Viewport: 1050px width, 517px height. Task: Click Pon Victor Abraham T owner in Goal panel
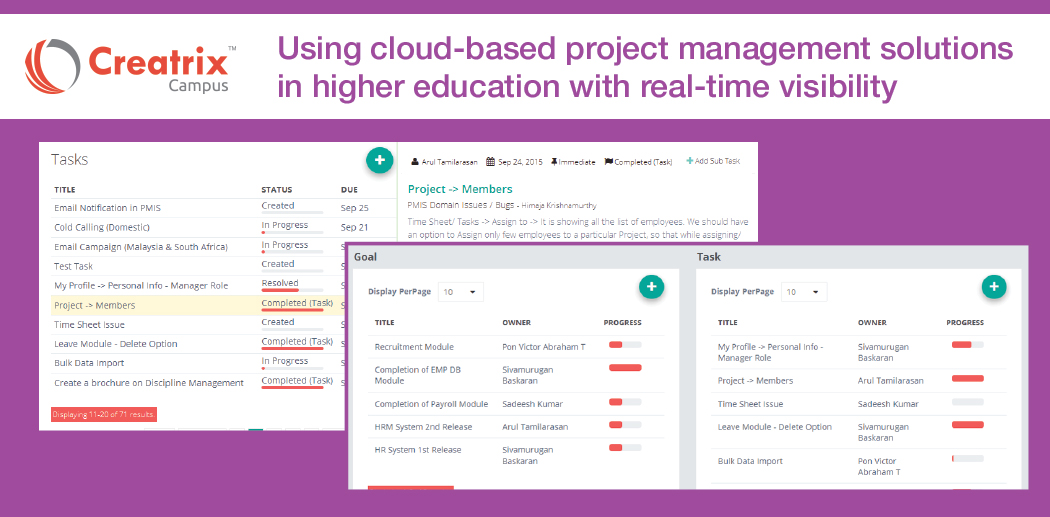544,347
